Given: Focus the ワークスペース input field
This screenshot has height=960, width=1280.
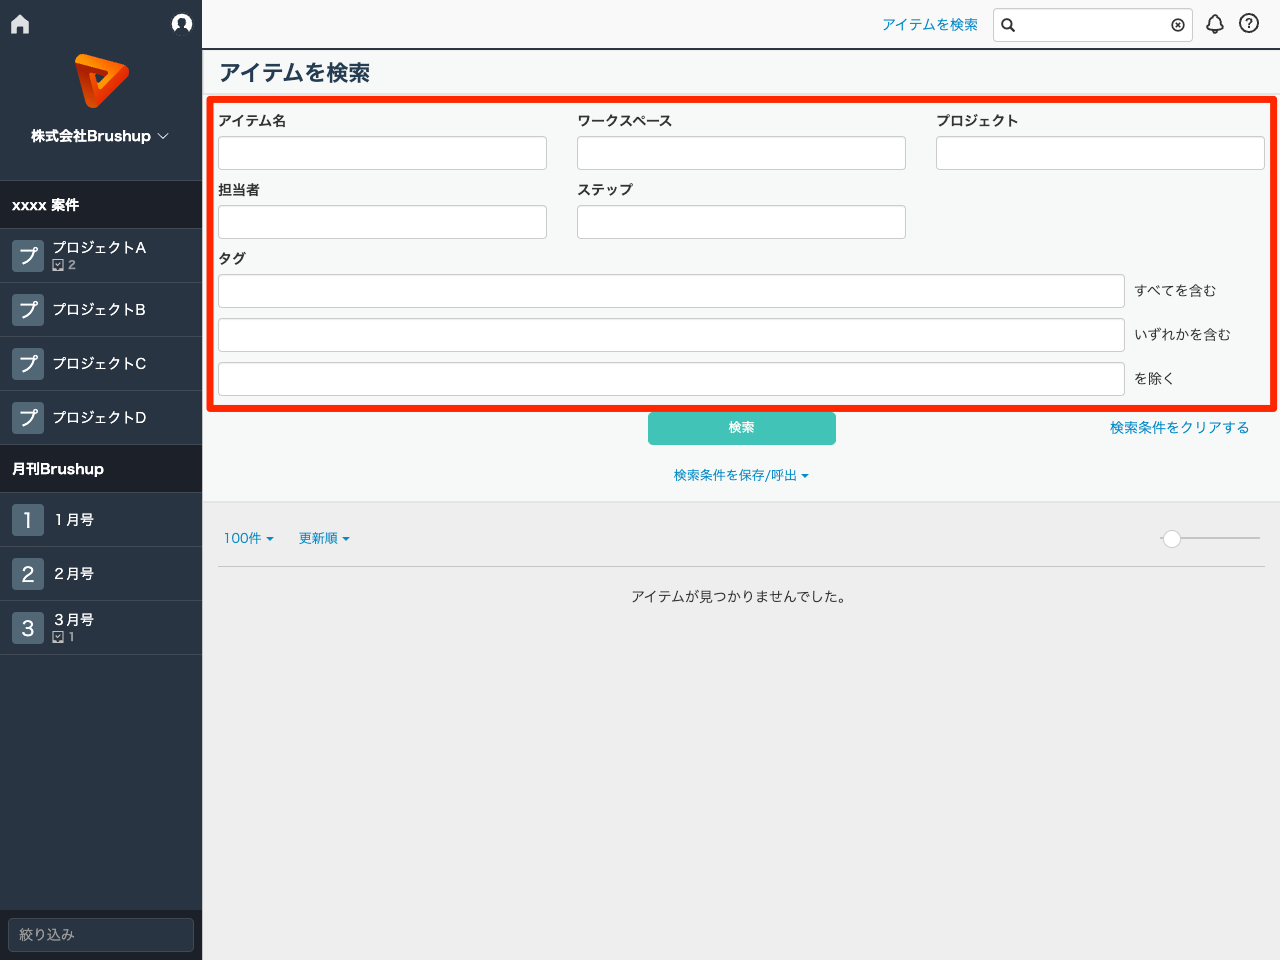Looking at the screenshot, I should point(741,153).
